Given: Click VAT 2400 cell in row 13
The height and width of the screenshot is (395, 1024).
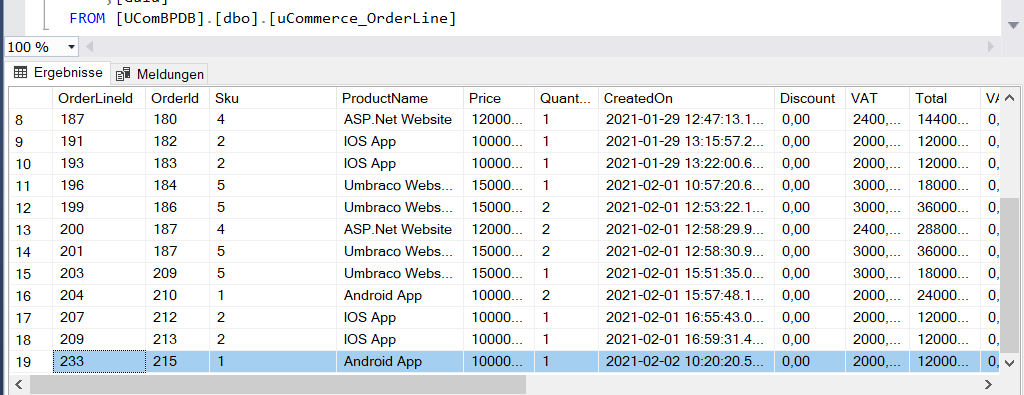Looking at the screenshot, I should [x=877, y=230].
